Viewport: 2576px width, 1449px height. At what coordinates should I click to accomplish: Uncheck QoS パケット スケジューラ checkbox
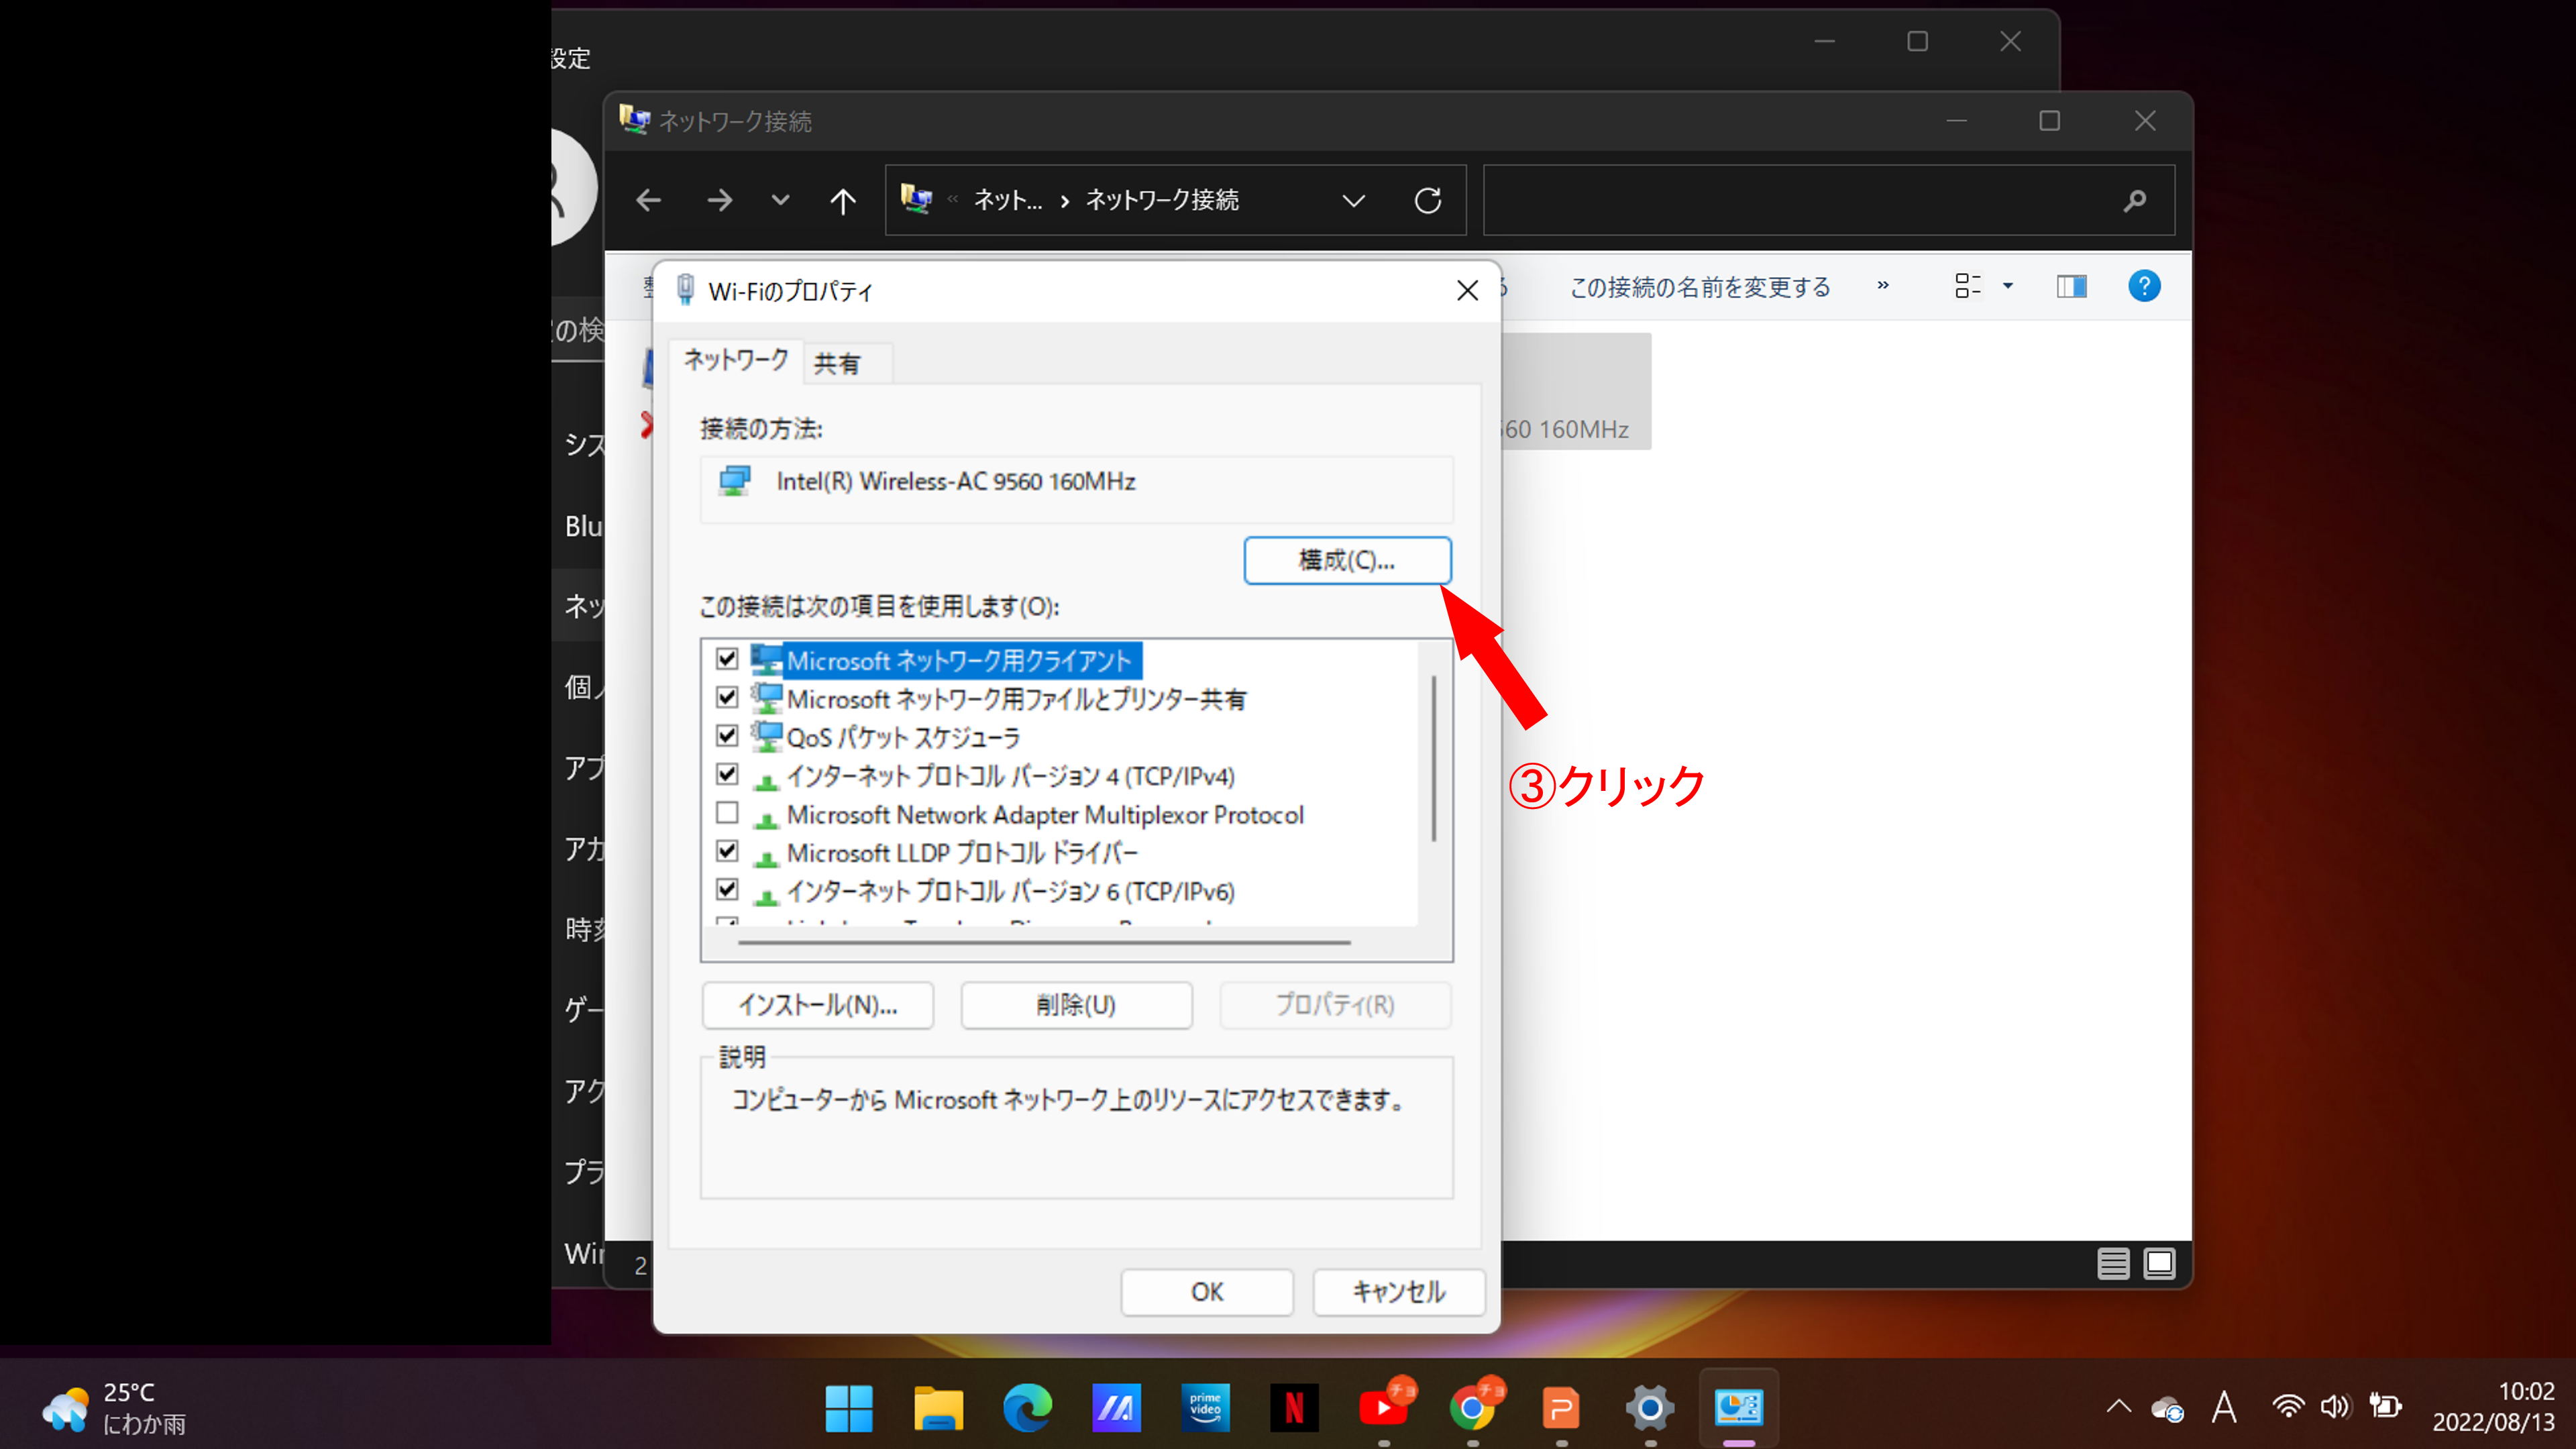pyautogui.click(x=727, y=736)
